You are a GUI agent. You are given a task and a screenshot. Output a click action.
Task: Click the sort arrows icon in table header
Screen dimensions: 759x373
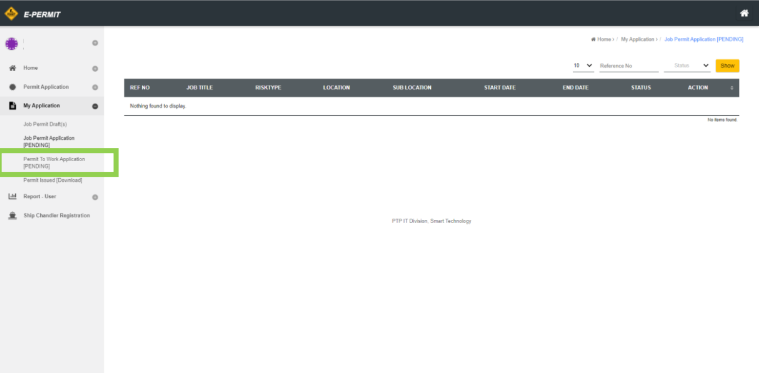click(732, 88)
